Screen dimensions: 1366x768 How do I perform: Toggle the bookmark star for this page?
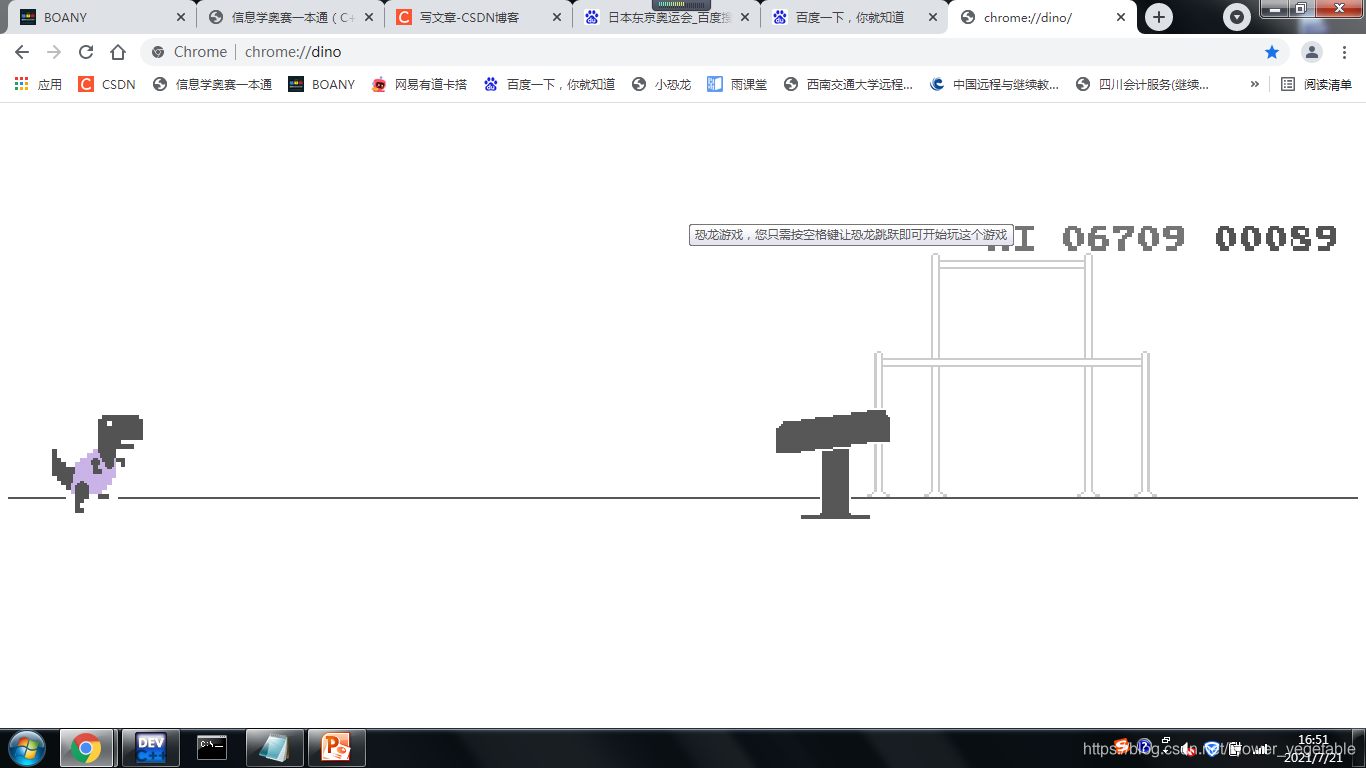pyautogui.click(x=1272, y=52)
